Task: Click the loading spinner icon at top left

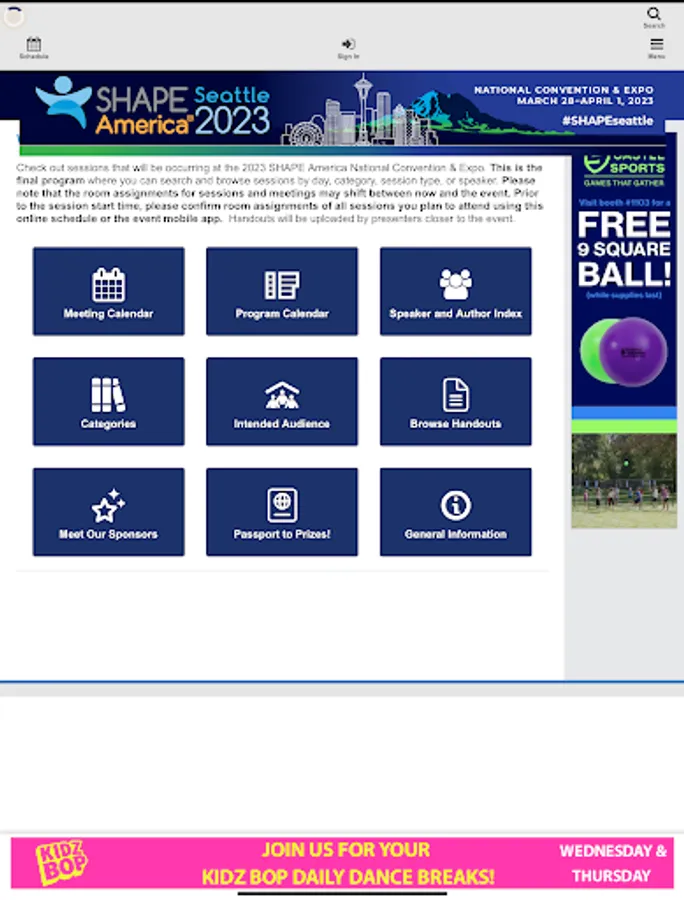Action: 14,16
